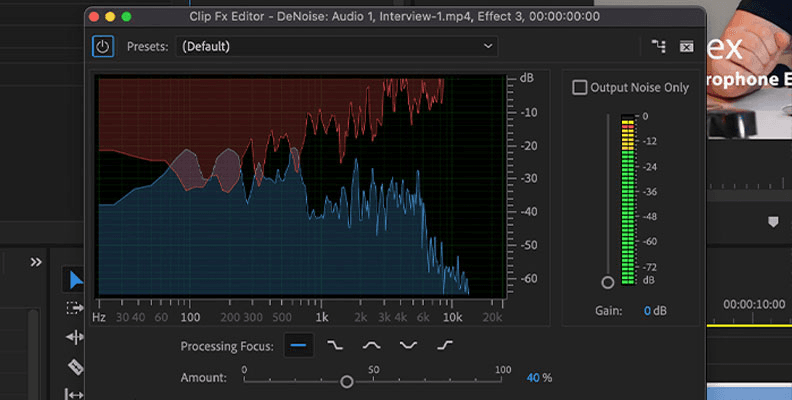The height and width of the screenshot is (400, 792).
Task: Expand the panel overflow double chevron
Action: point(36,262)
